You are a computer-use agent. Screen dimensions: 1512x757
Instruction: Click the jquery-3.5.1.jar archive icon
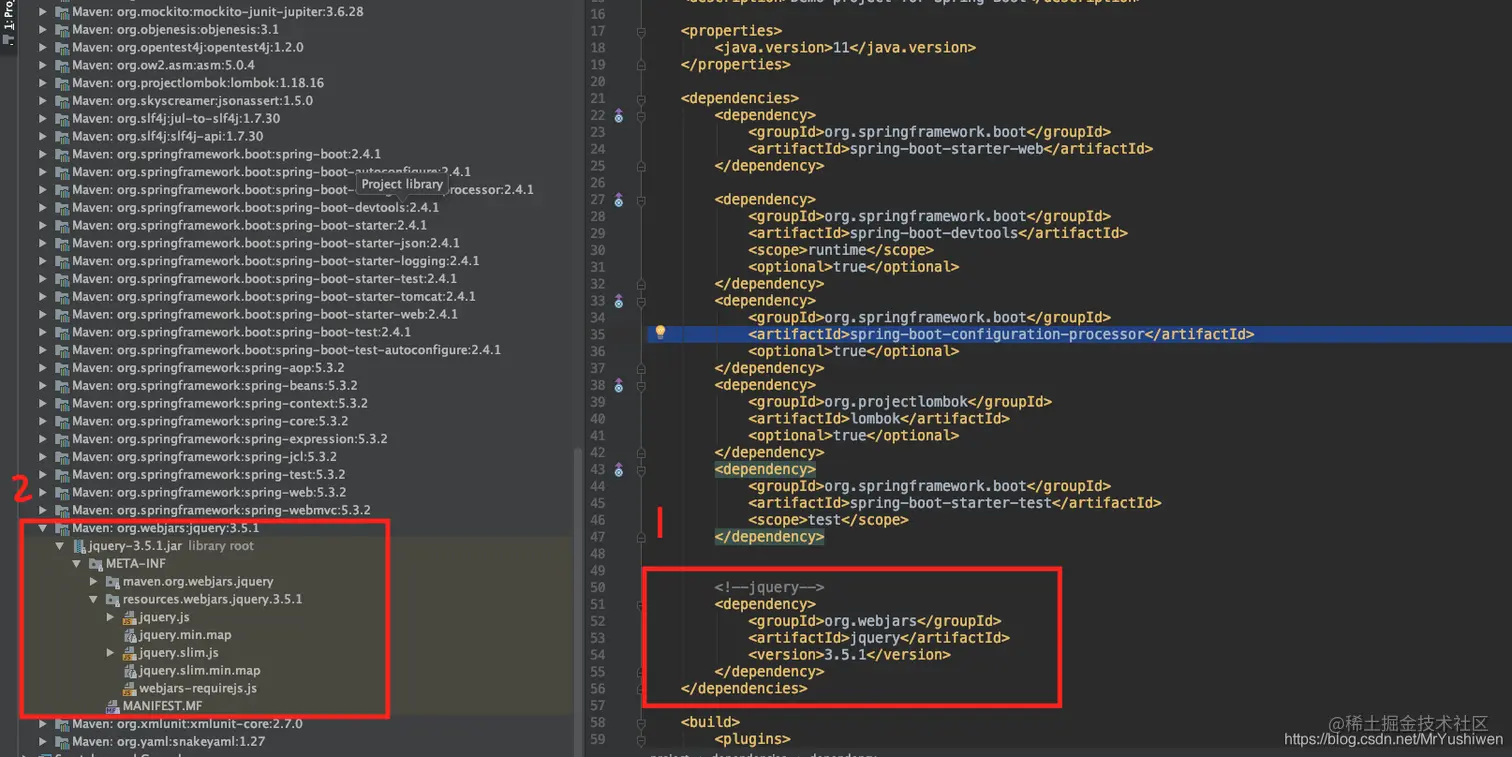(x=79, y=546)
